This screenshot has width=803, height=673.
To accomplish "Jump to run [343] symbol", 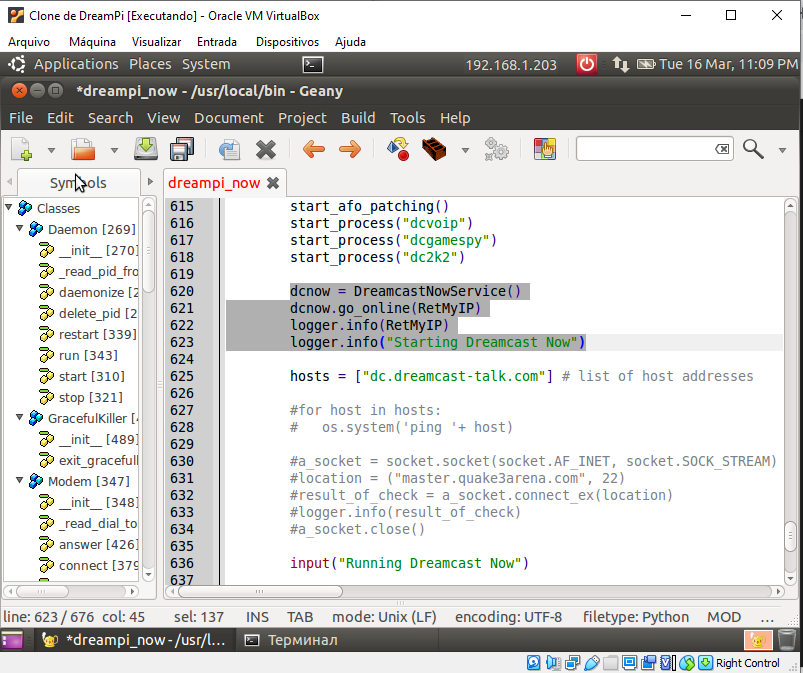I will point(88,355).
